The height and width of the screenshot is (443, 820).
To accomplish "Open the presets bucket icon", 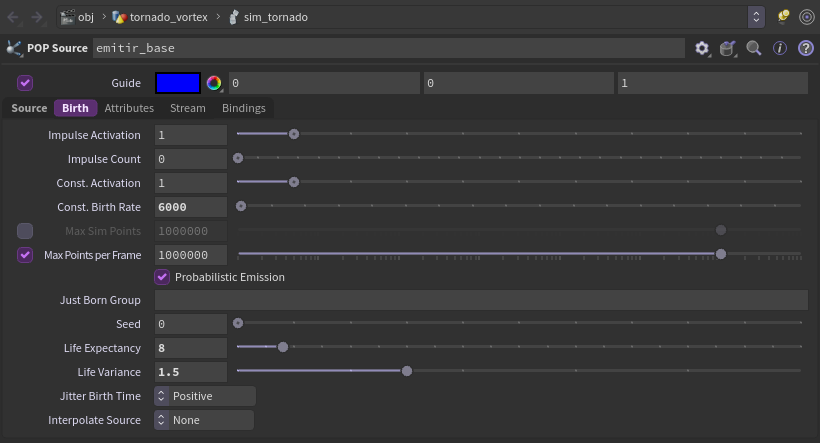I will (x=727, y=48).
